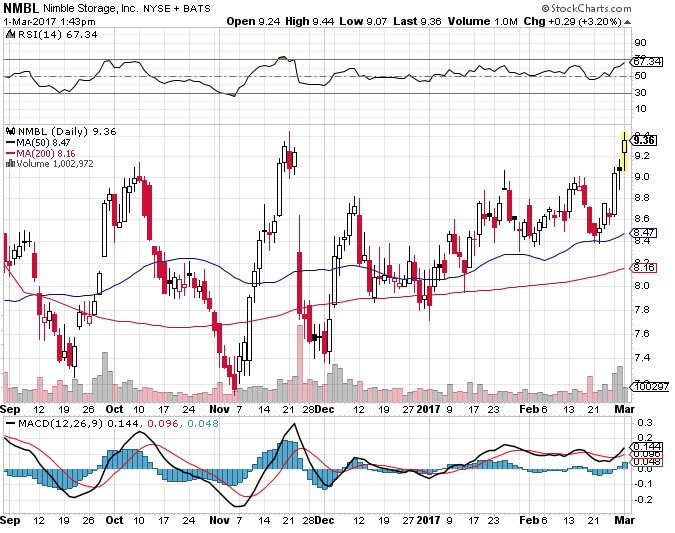Open the StockCharts.com copyright link
The width and height of the screenshot is (675, 533).
point(586,8)
